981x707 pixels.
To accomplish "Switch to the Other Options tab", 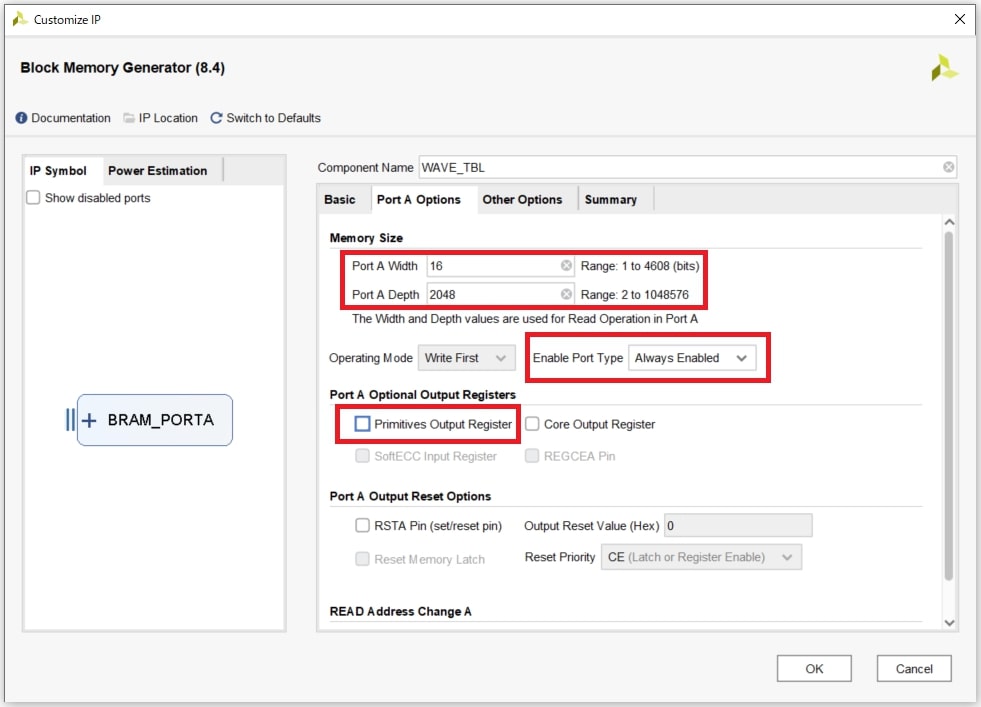I will point(524,199).
